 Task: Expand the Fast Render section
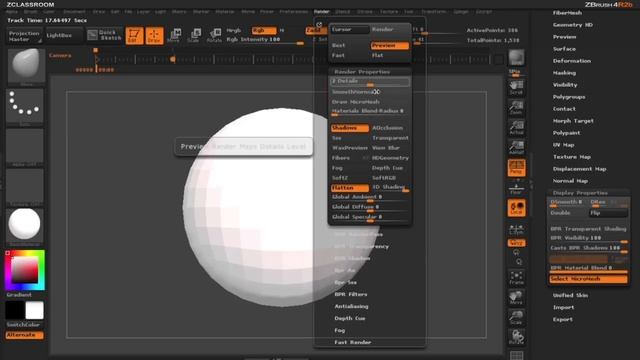point(353,342)
